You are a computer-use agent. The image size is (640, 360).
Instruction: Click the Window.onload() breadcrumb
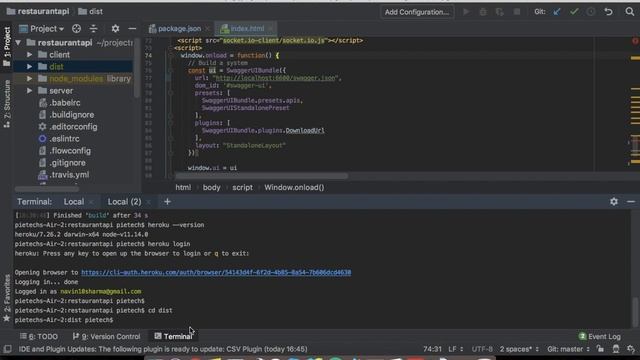(294, 187)
